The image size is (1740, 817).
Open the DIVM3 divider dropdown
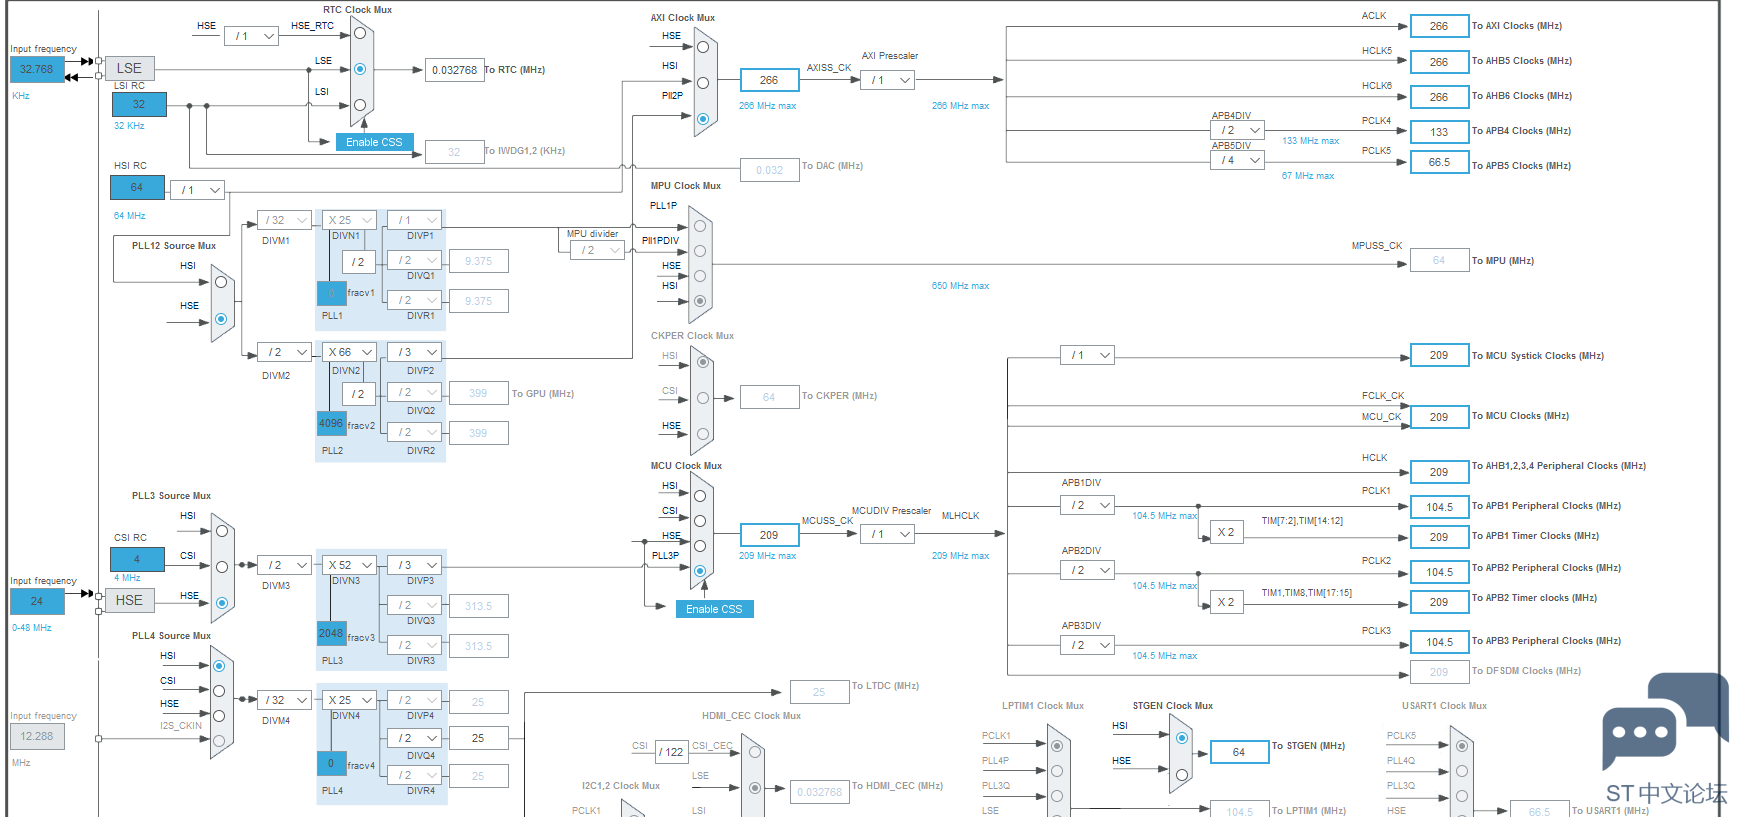[285, 565]
